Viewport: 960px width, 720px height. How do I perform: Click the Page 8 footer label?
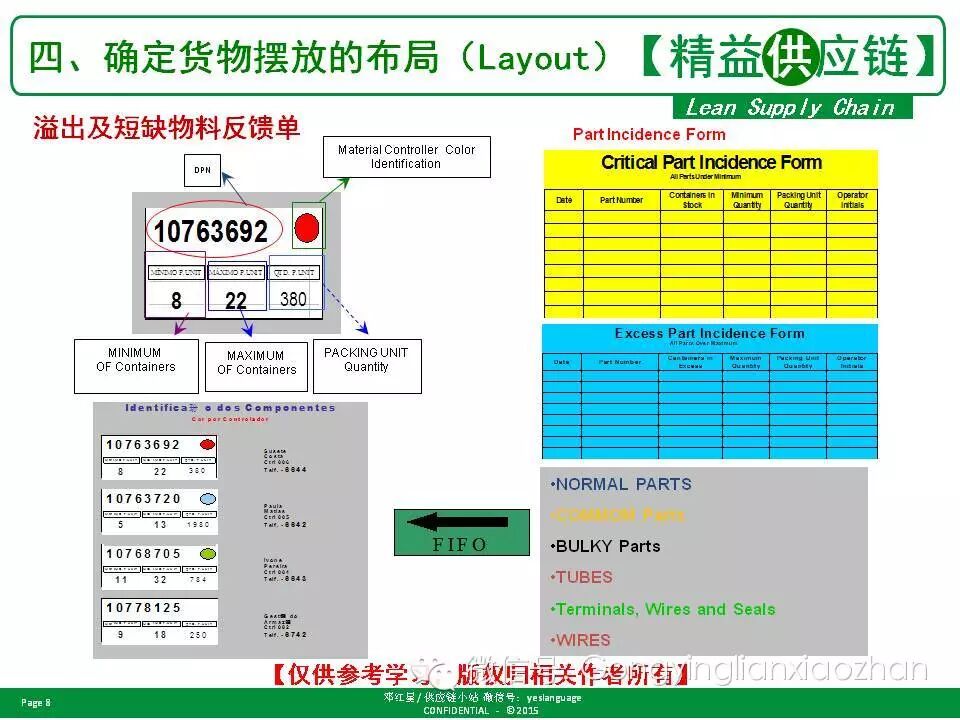click(x=36, y=702)
